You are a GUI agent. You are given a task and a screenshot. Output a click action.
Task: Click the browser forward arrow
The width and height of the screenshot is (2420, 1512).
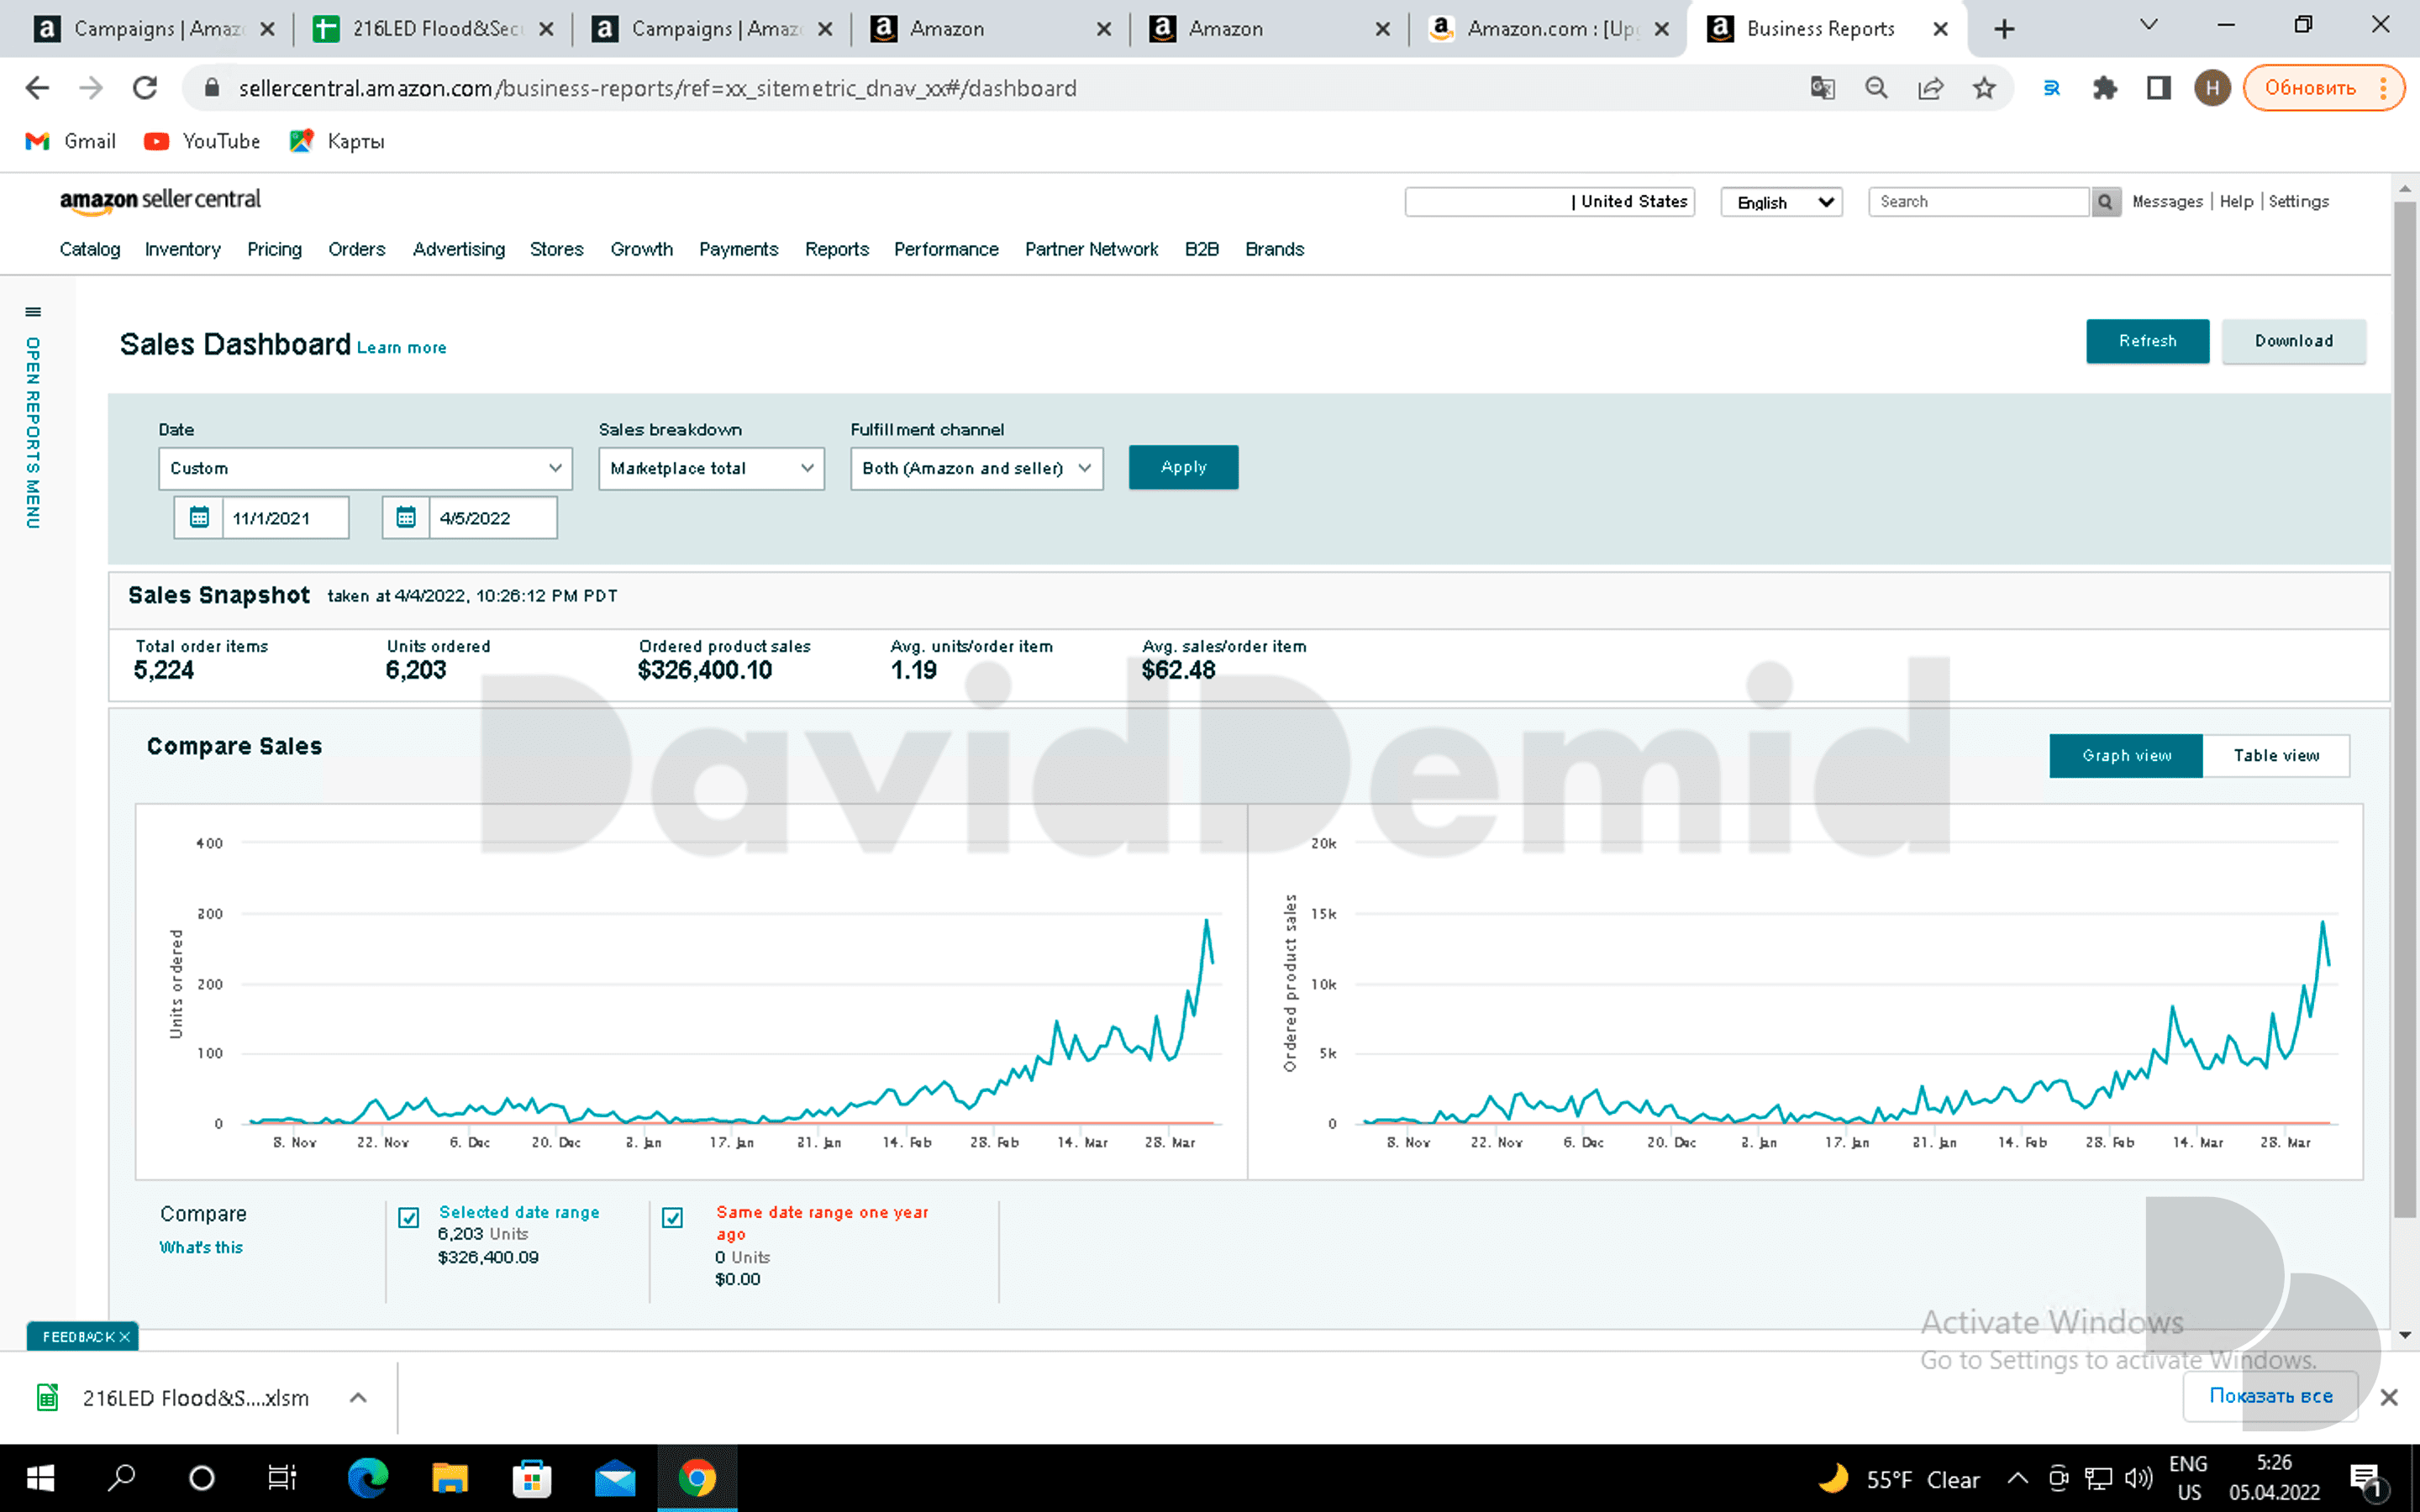click(91, 88)
